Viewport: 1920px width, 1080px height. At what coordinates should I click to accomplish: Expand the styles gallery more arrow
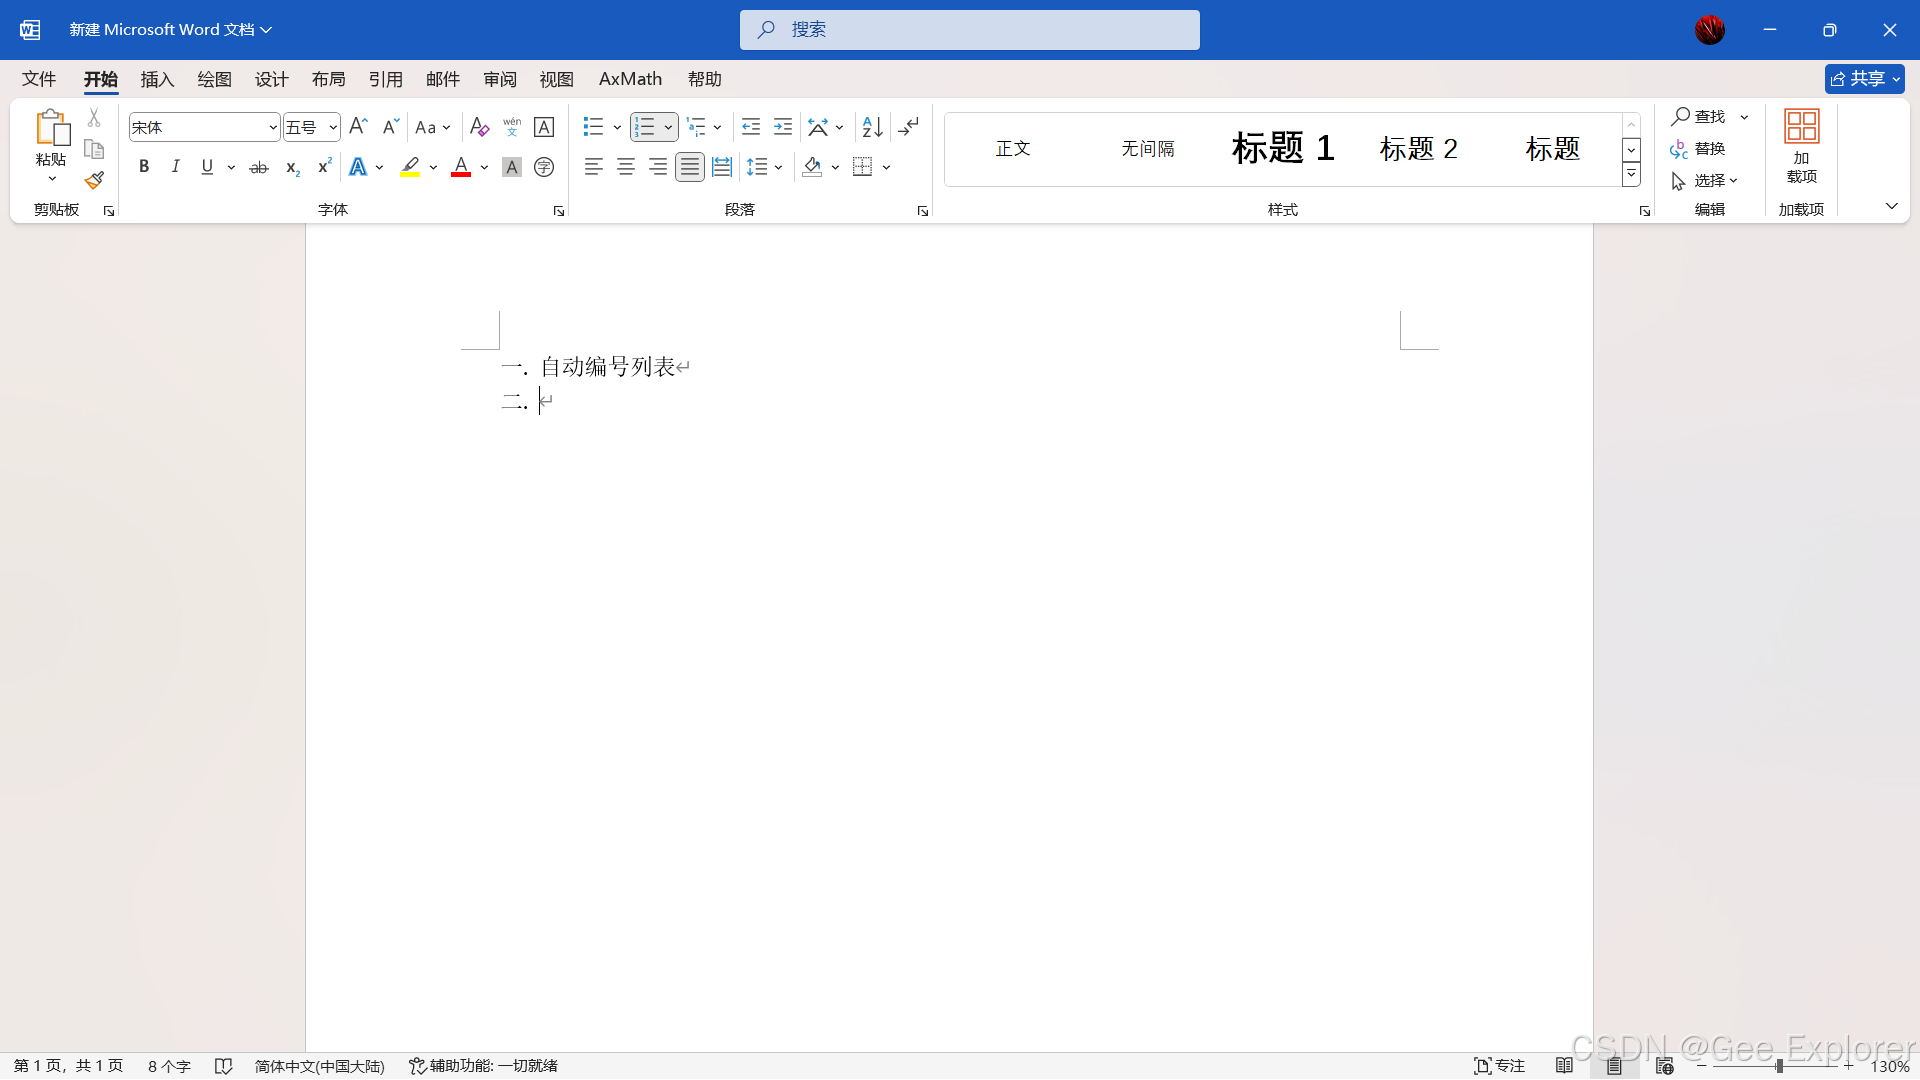coord(1631,174)
